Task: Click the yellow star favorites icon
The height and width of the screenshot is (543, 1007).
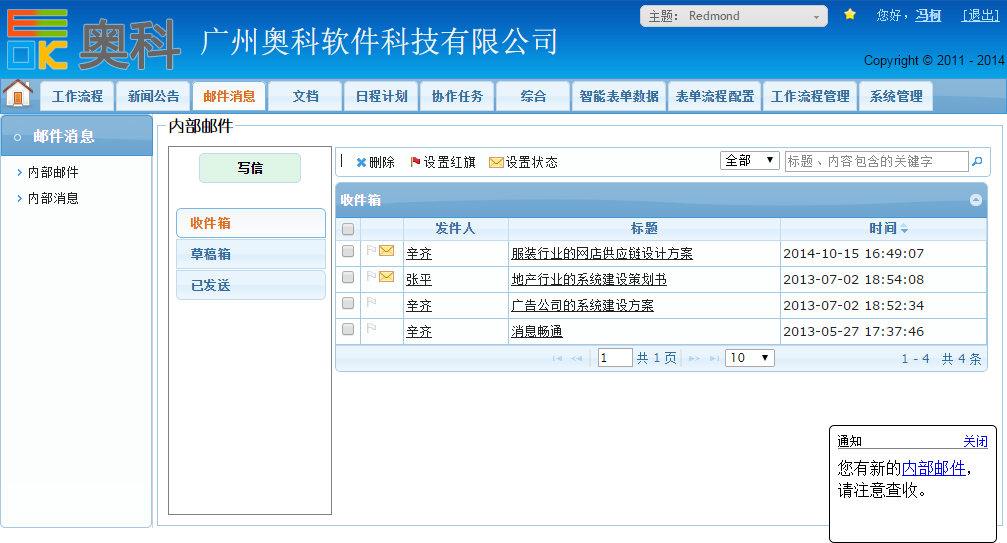Action: 850,15
